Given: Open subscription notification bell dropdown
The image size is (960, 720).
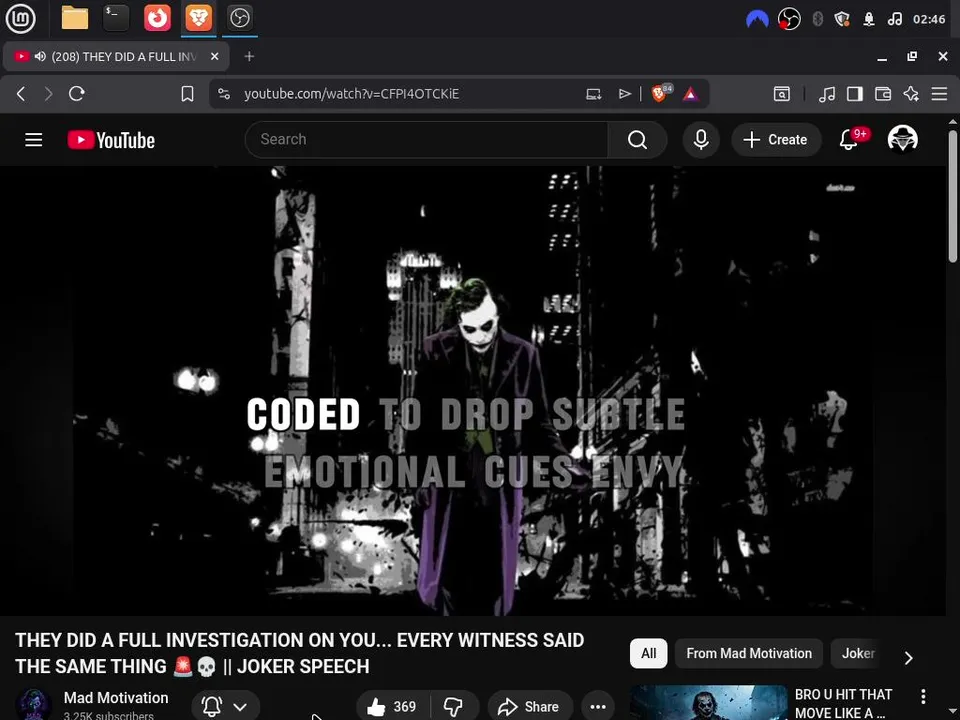Looking at the screenshot, I should click(225, 707).
